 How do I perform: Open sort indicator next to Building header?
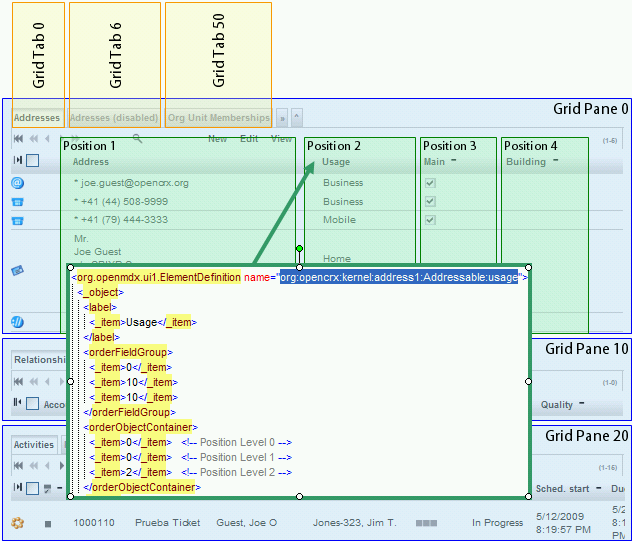coord(556,160)
